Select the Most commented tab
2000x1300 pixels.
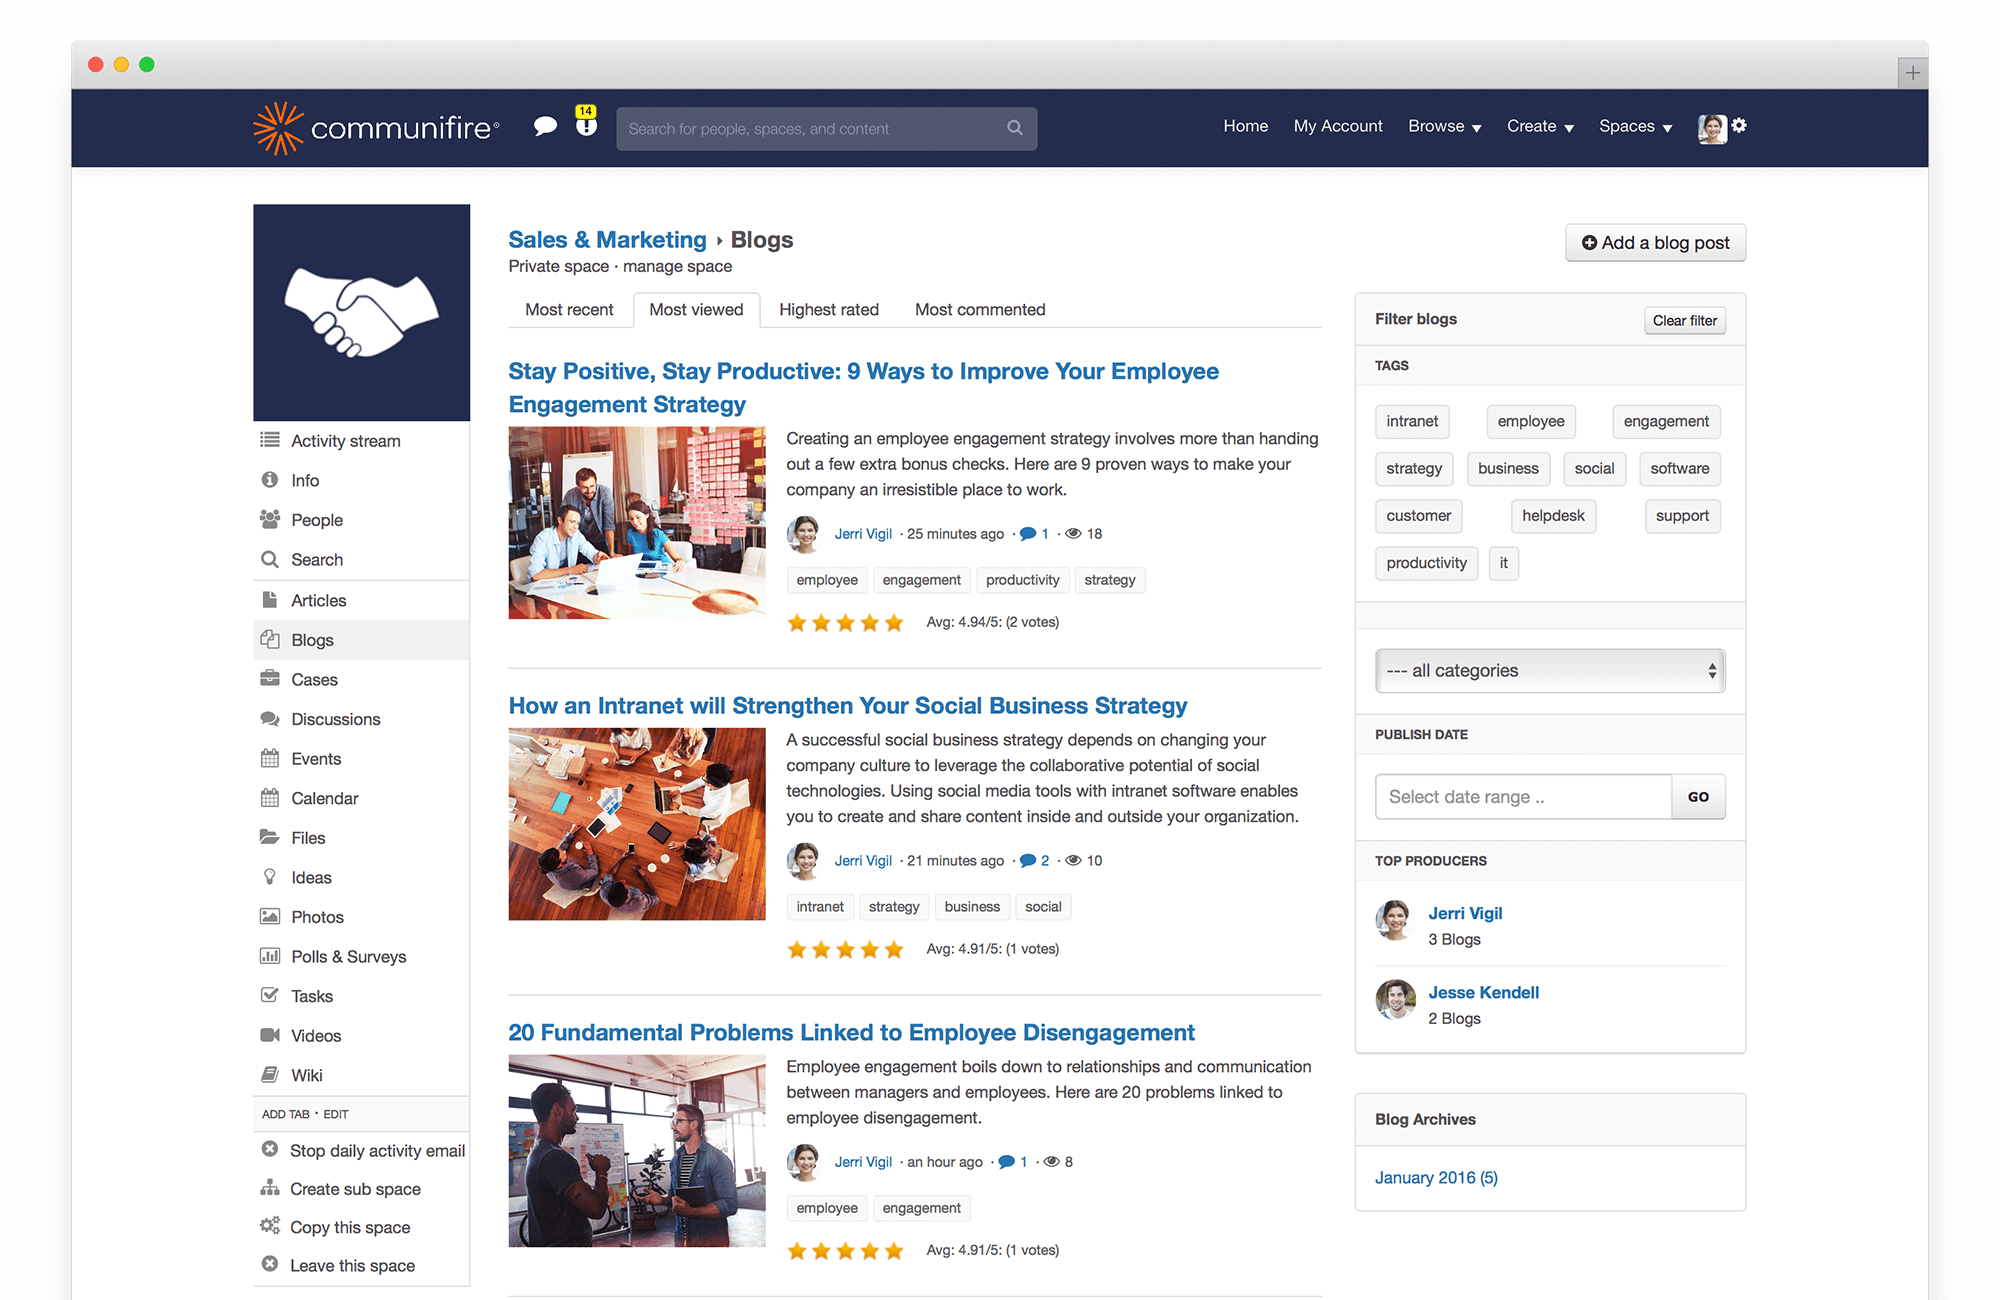[x=978, y=309]
